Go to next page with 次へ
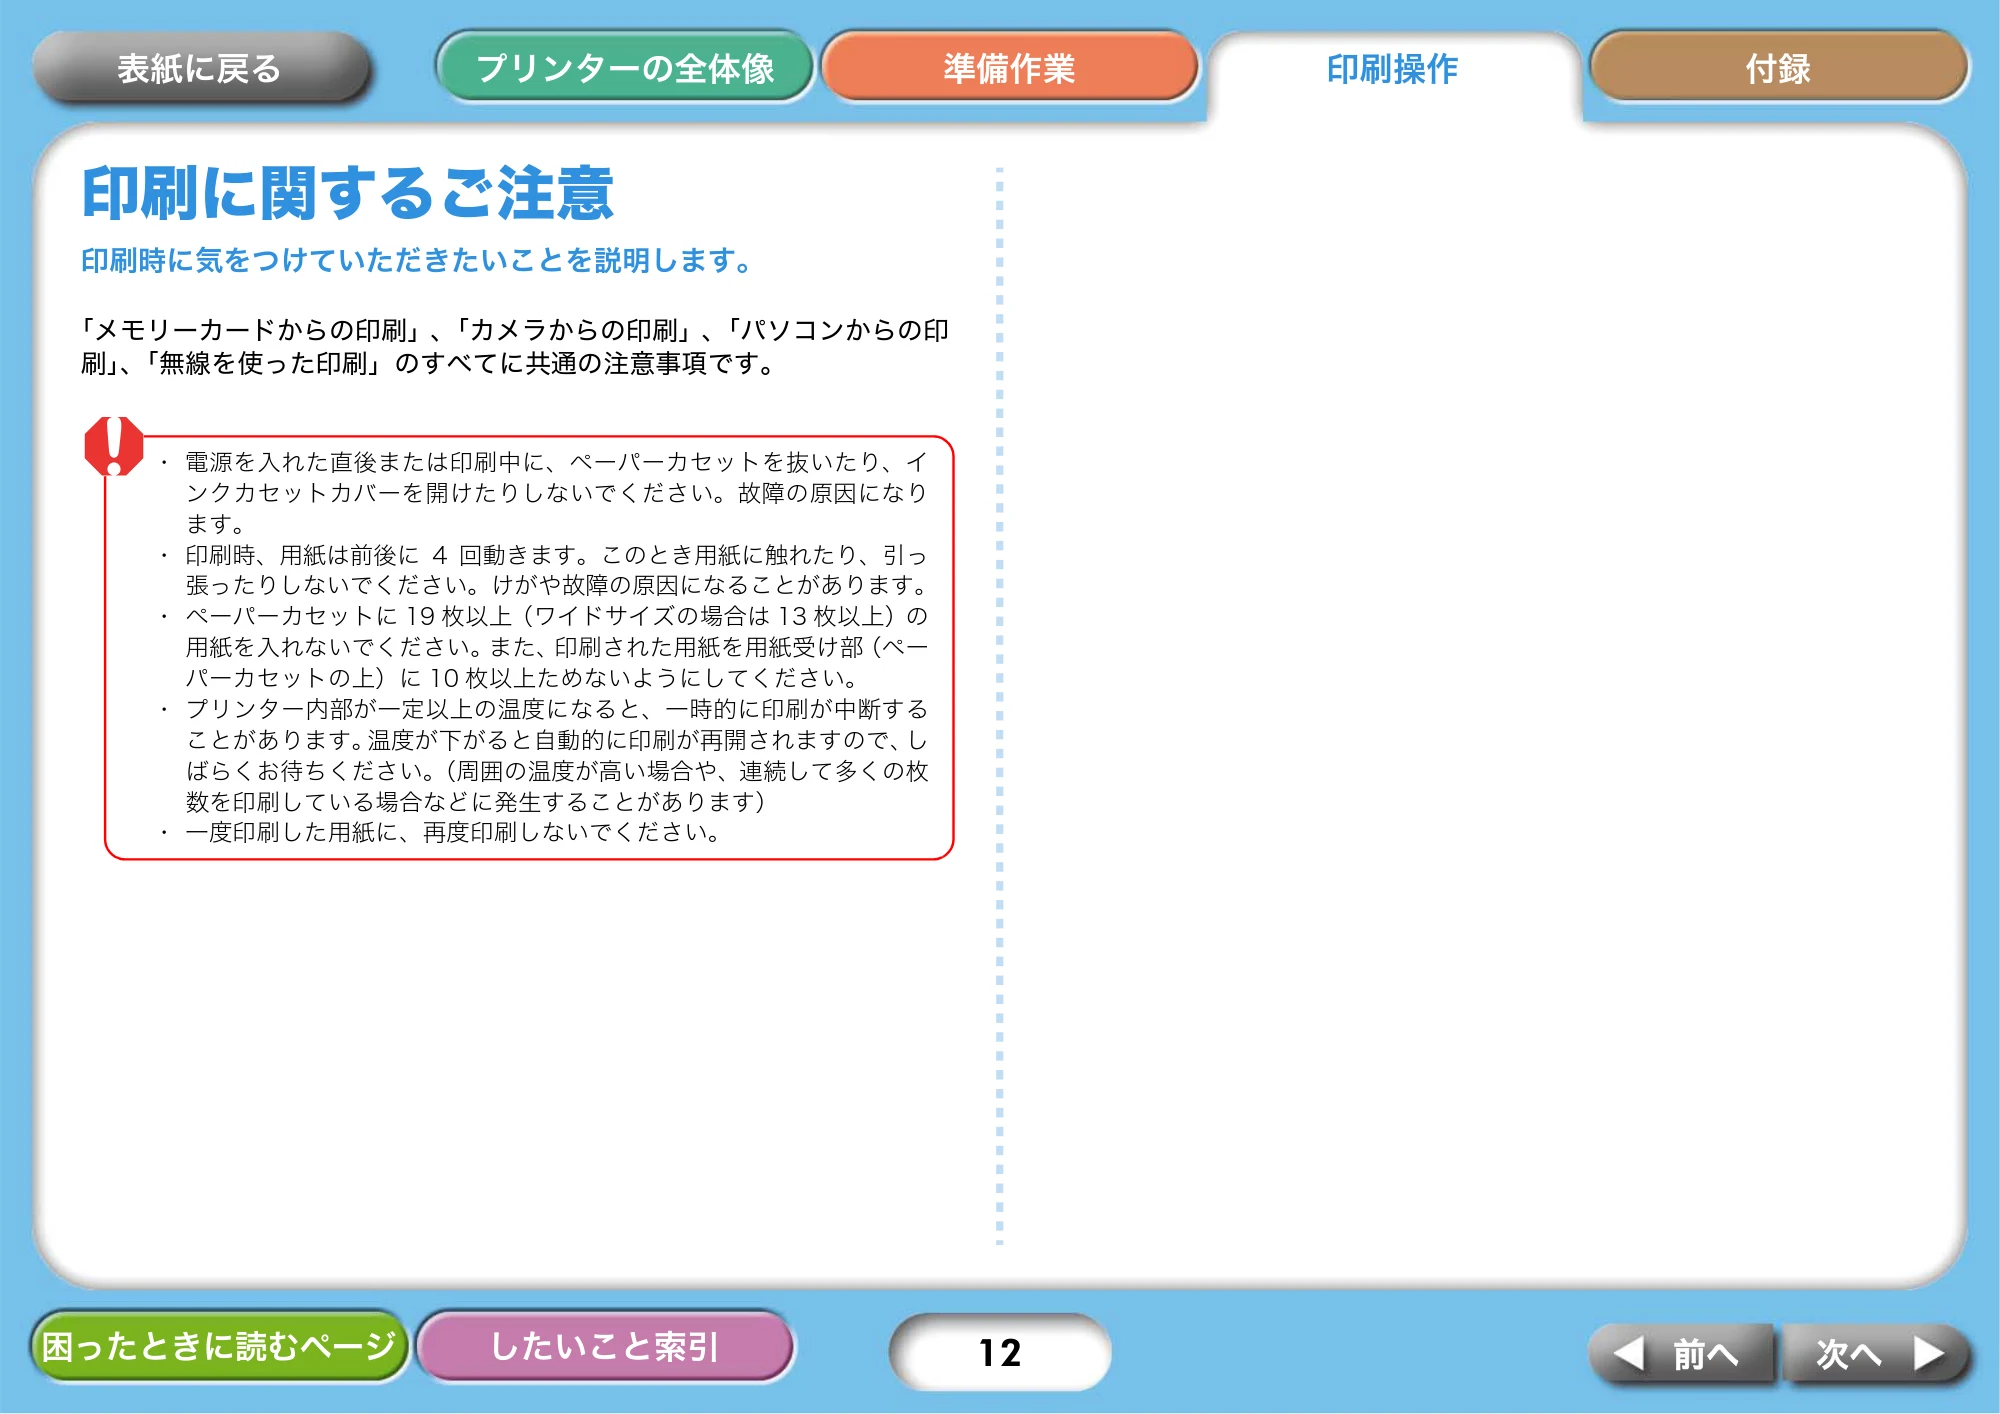Image resolution: width=2000 pixels, height=1414 pixels. [1876, 1354]
